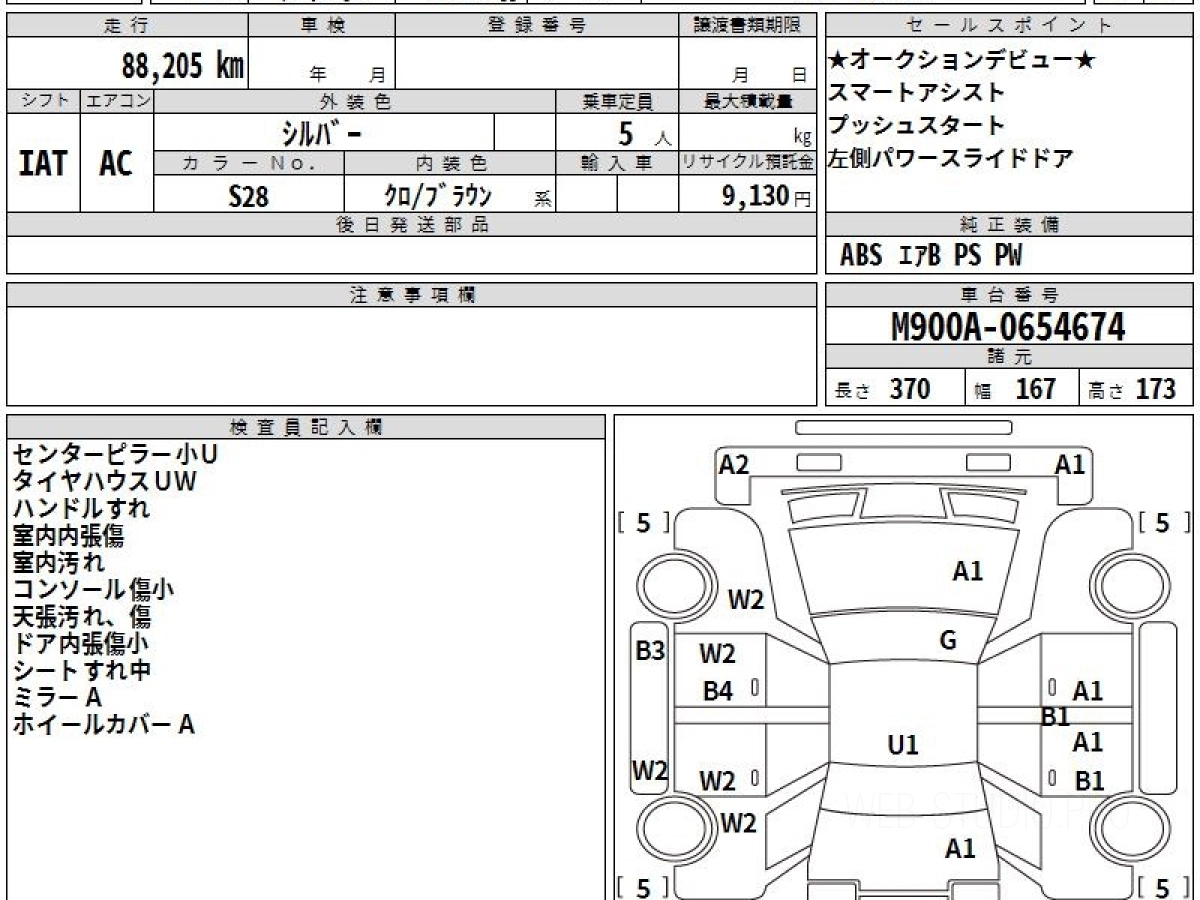This screenshot has height=900, width=1200.
Task: Select the 登録番号 header cell
Action: coord(537,26)
